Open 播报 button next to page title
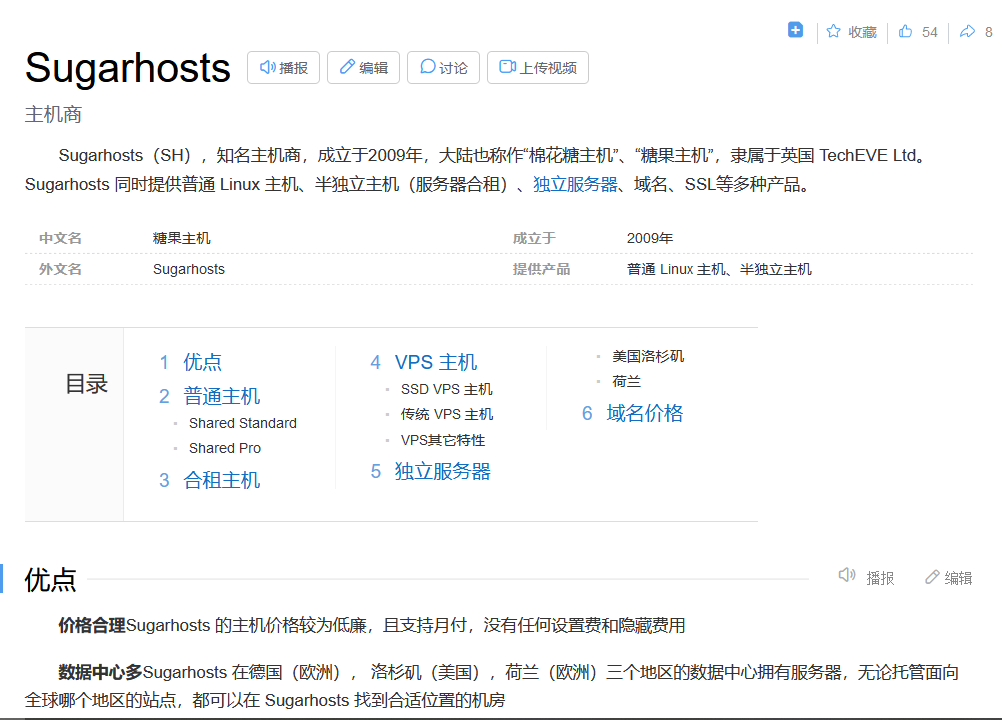Viewport: 1002px width, 720px height. 283,68
